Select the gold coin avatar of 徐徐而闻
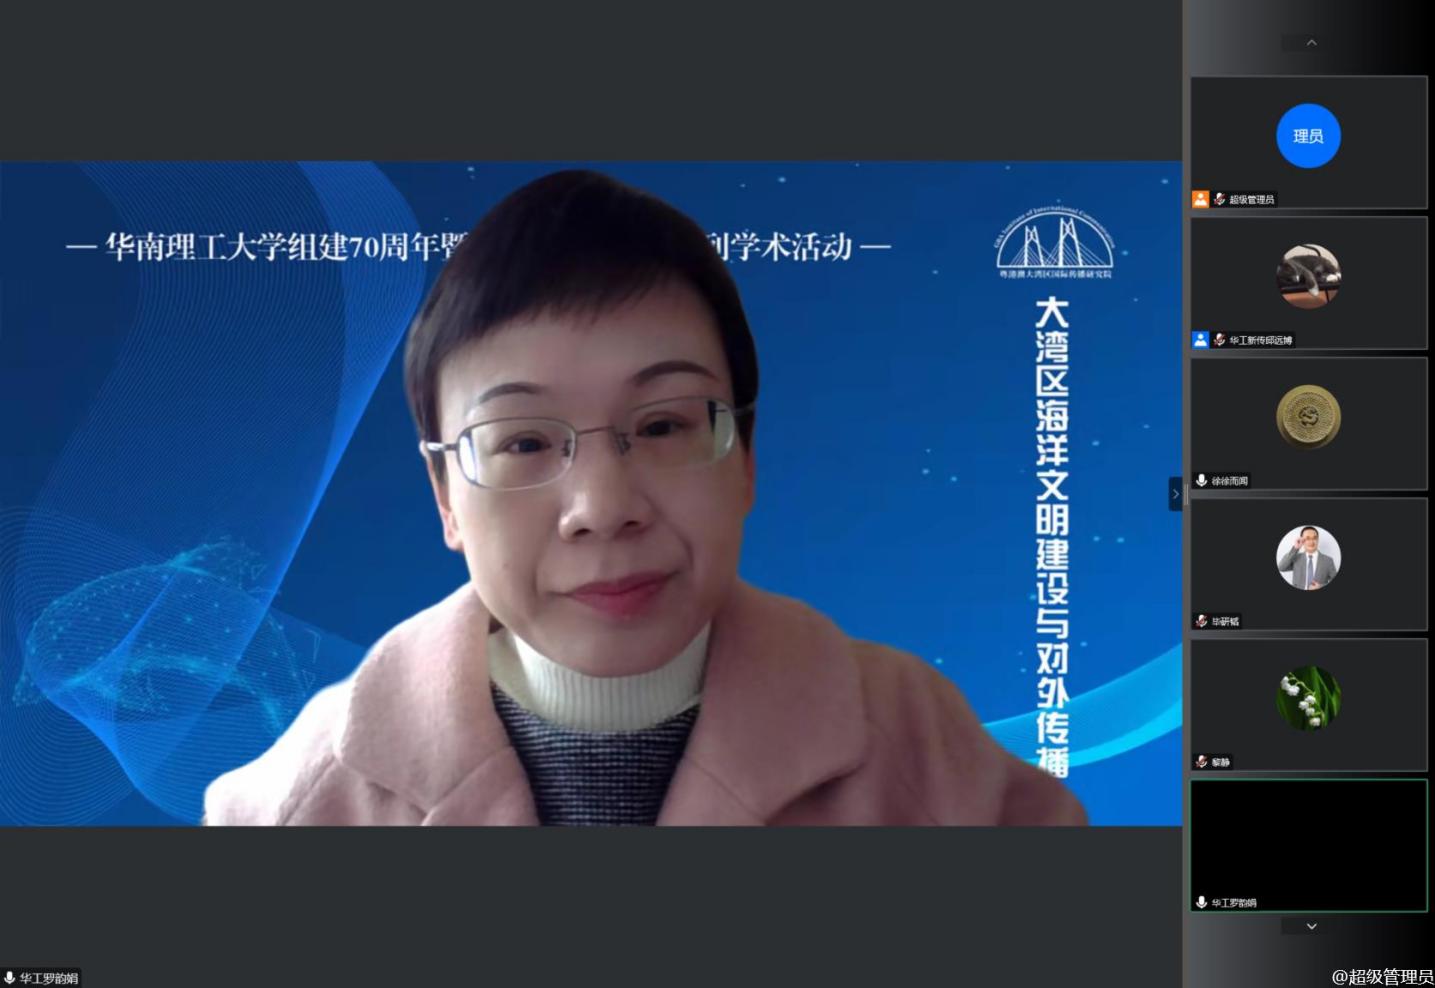Image resolution: width=1435 pixels, height=988 pixels. click(x=1308, y=417)
